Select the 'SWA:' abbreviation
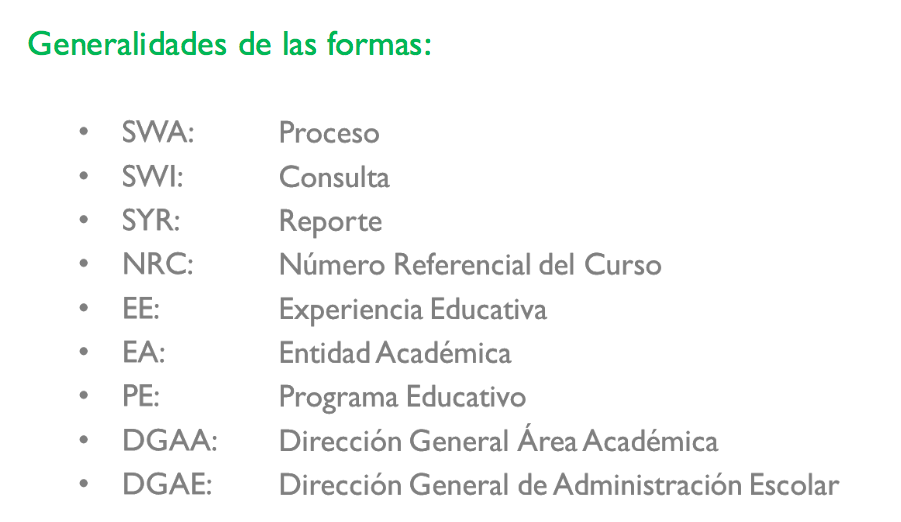Screen dimensions: 901x522 click(x=158, y=133)
